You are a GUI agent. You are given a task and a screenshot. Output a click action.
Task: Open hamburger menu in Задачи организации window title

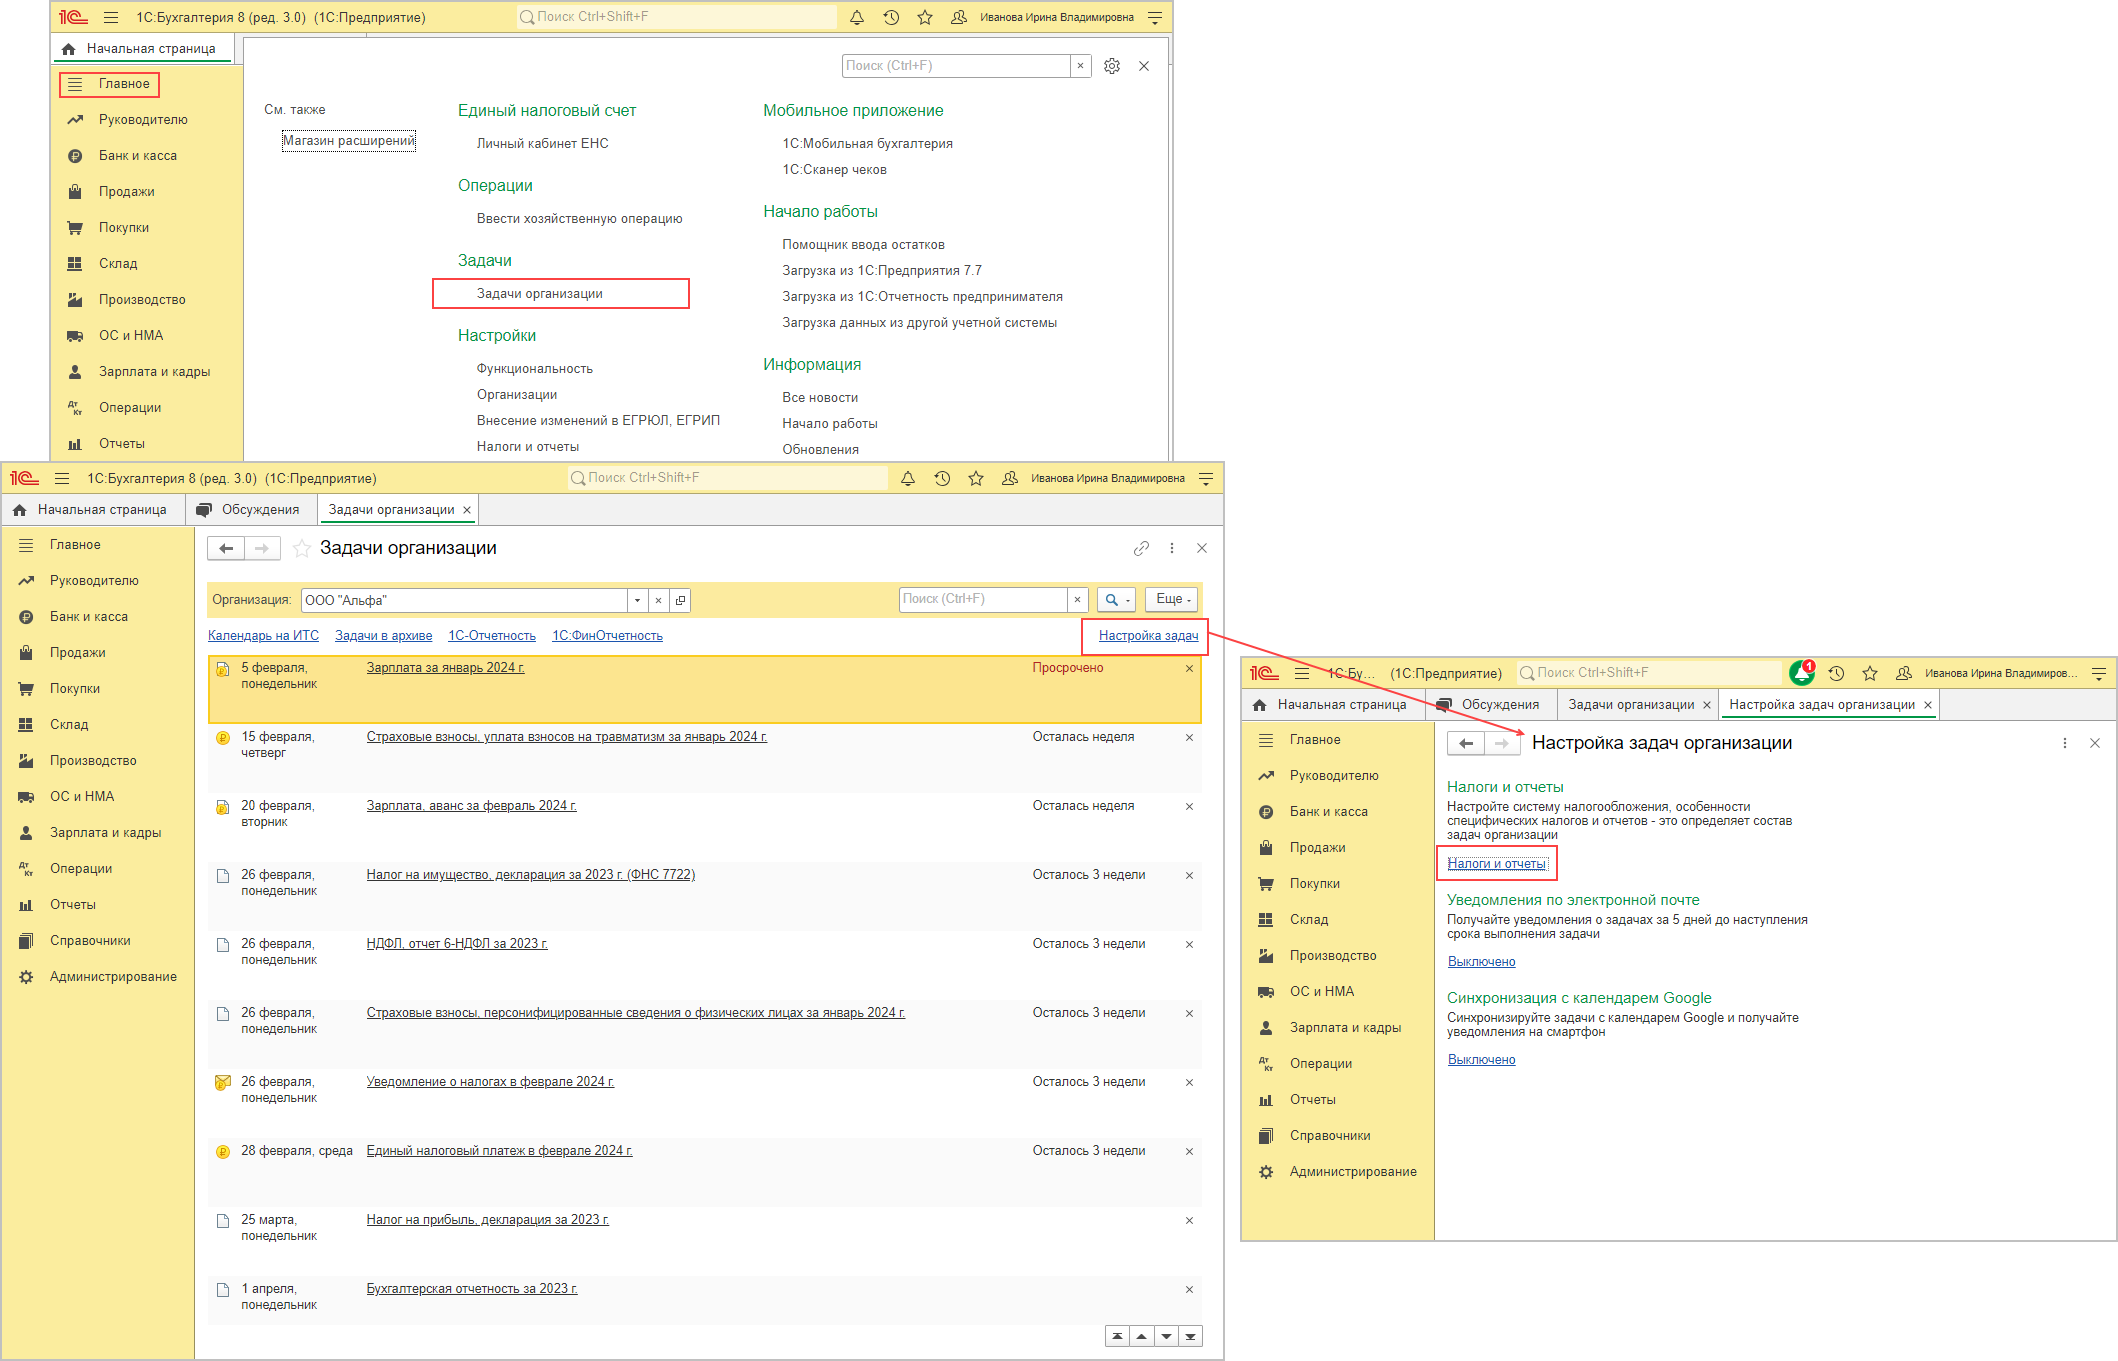[x=62, y=478]
